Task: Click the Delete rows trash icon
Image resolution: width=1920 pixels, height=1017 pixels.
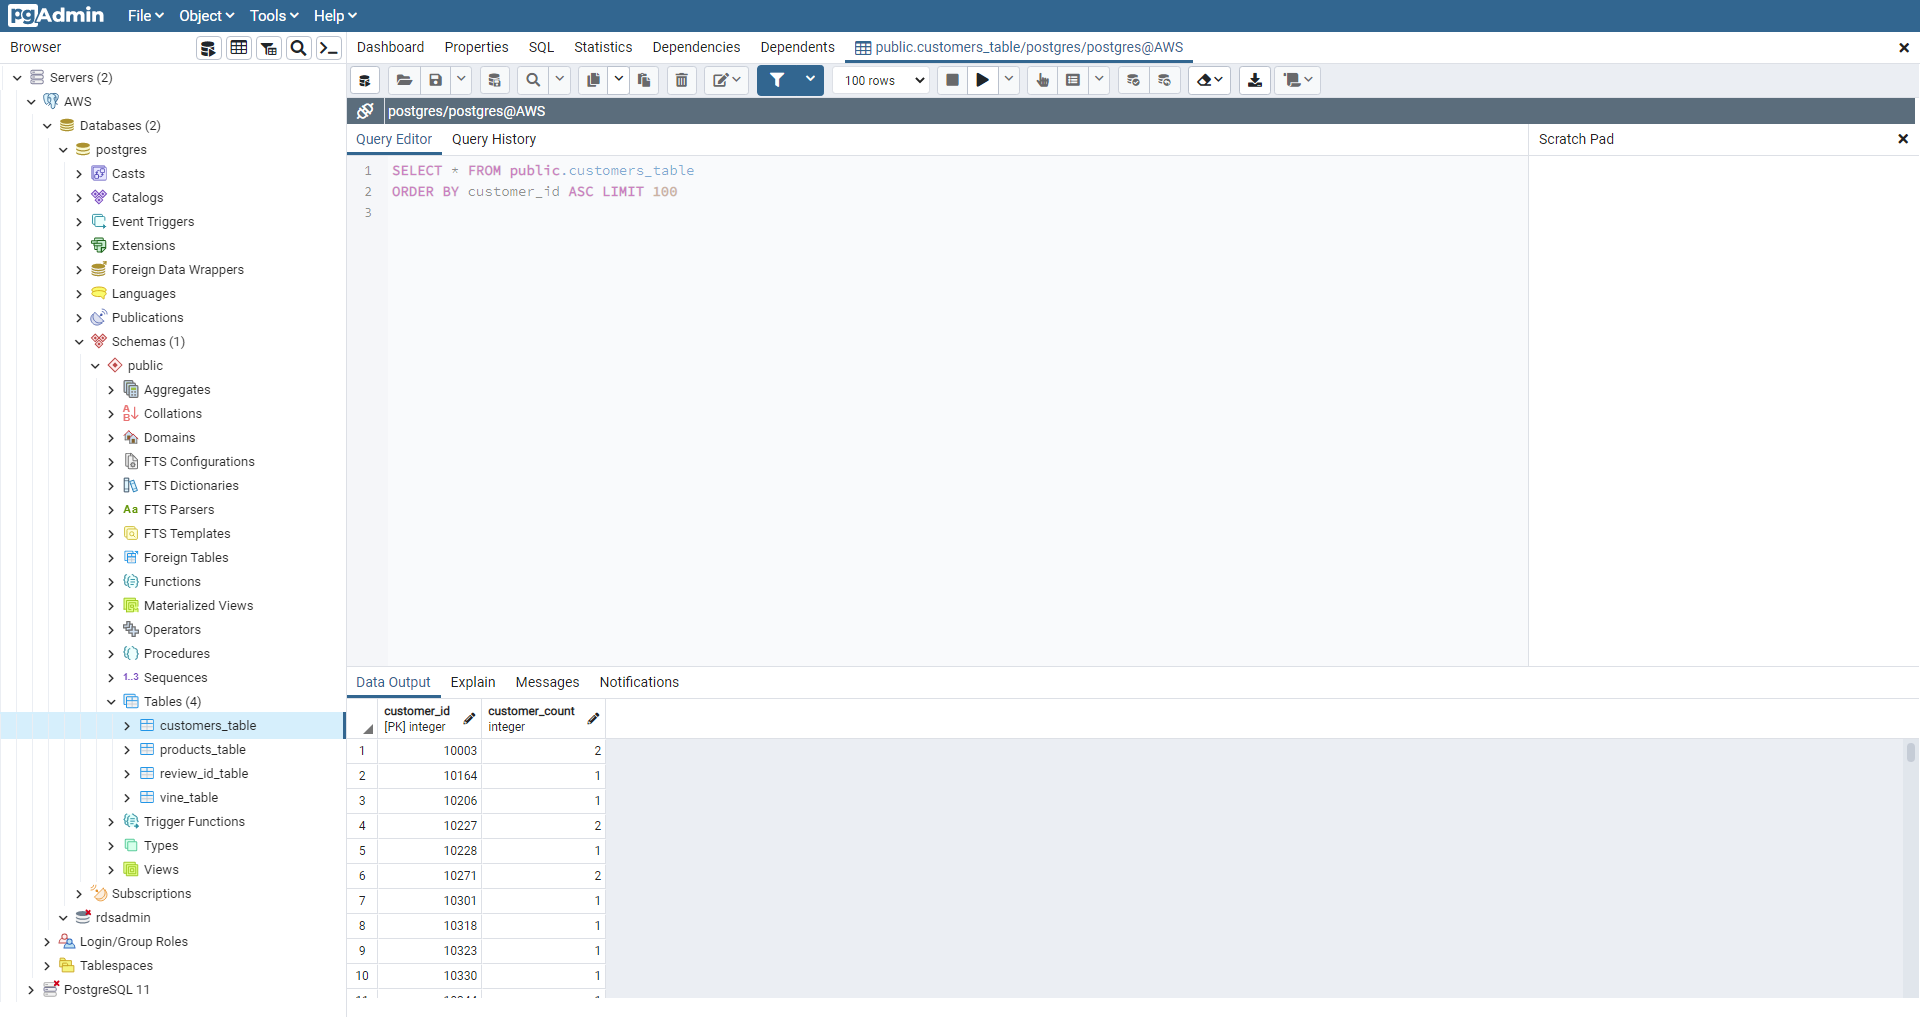Action: point(682,80)
